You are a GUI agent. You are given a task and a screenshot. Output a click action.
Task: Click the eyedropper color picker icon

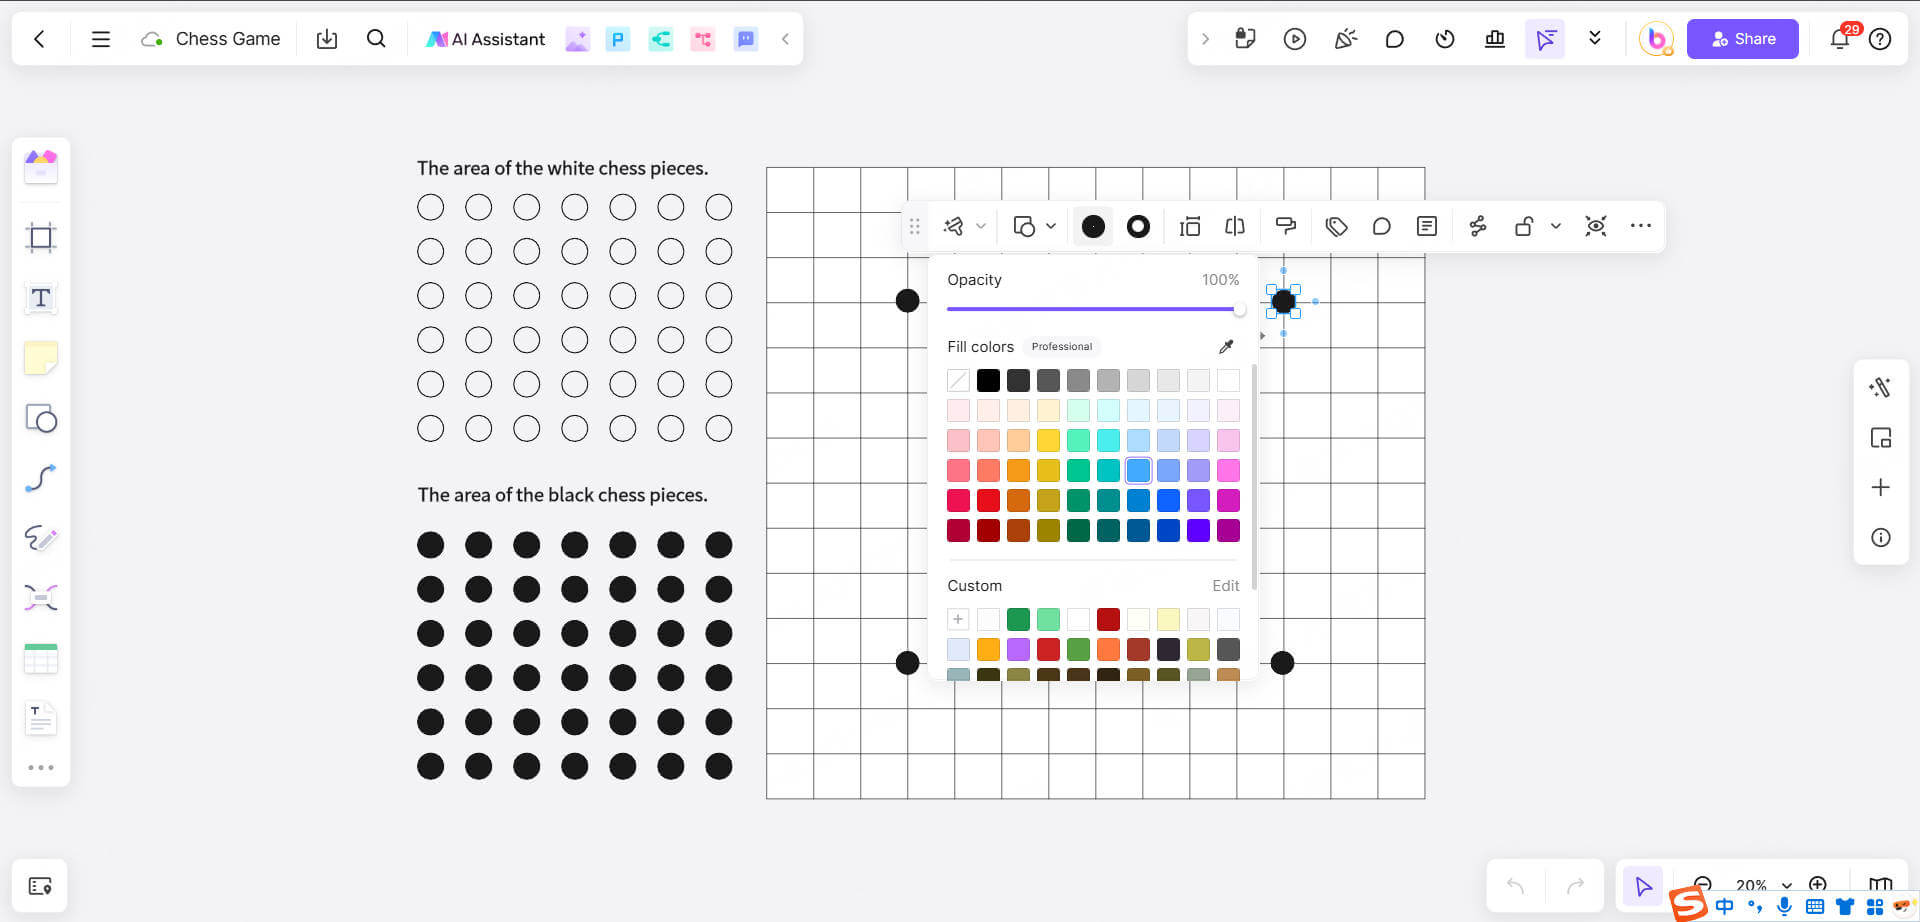(x=1226, y=347)
